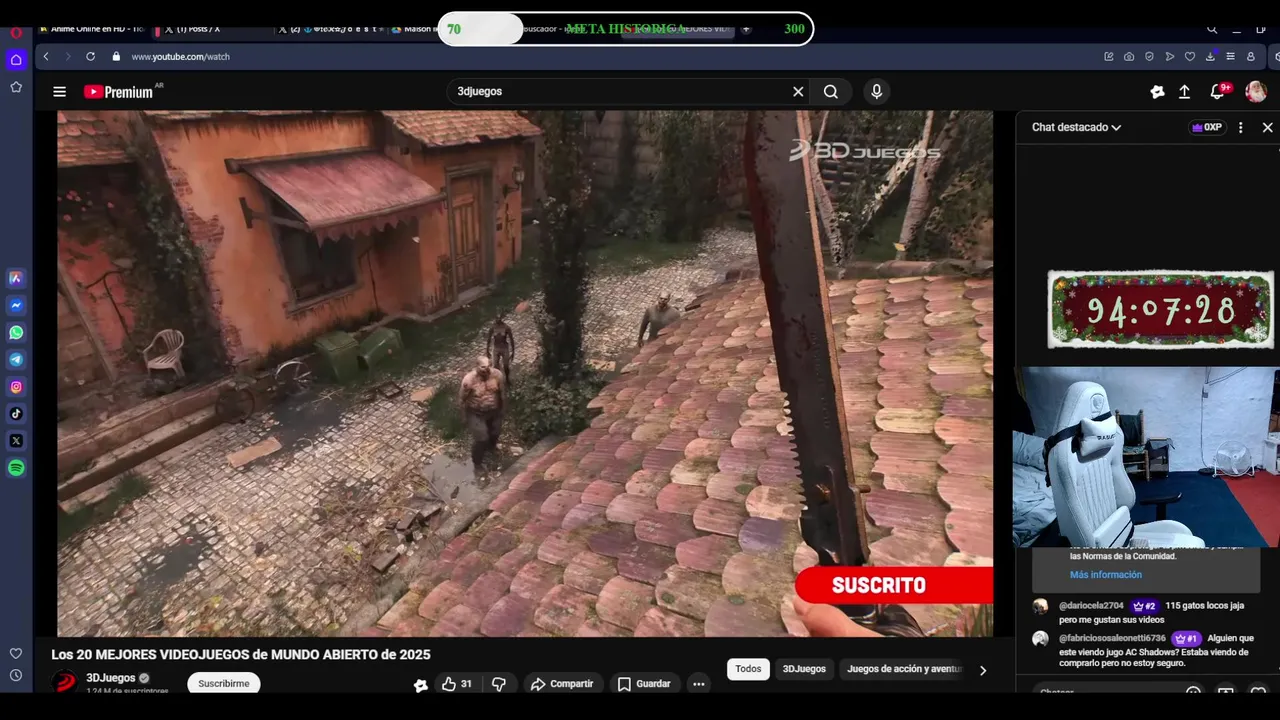Click the Suscribirme button
This screenshot has height=720, width=1280.
[x=224, y=684]
